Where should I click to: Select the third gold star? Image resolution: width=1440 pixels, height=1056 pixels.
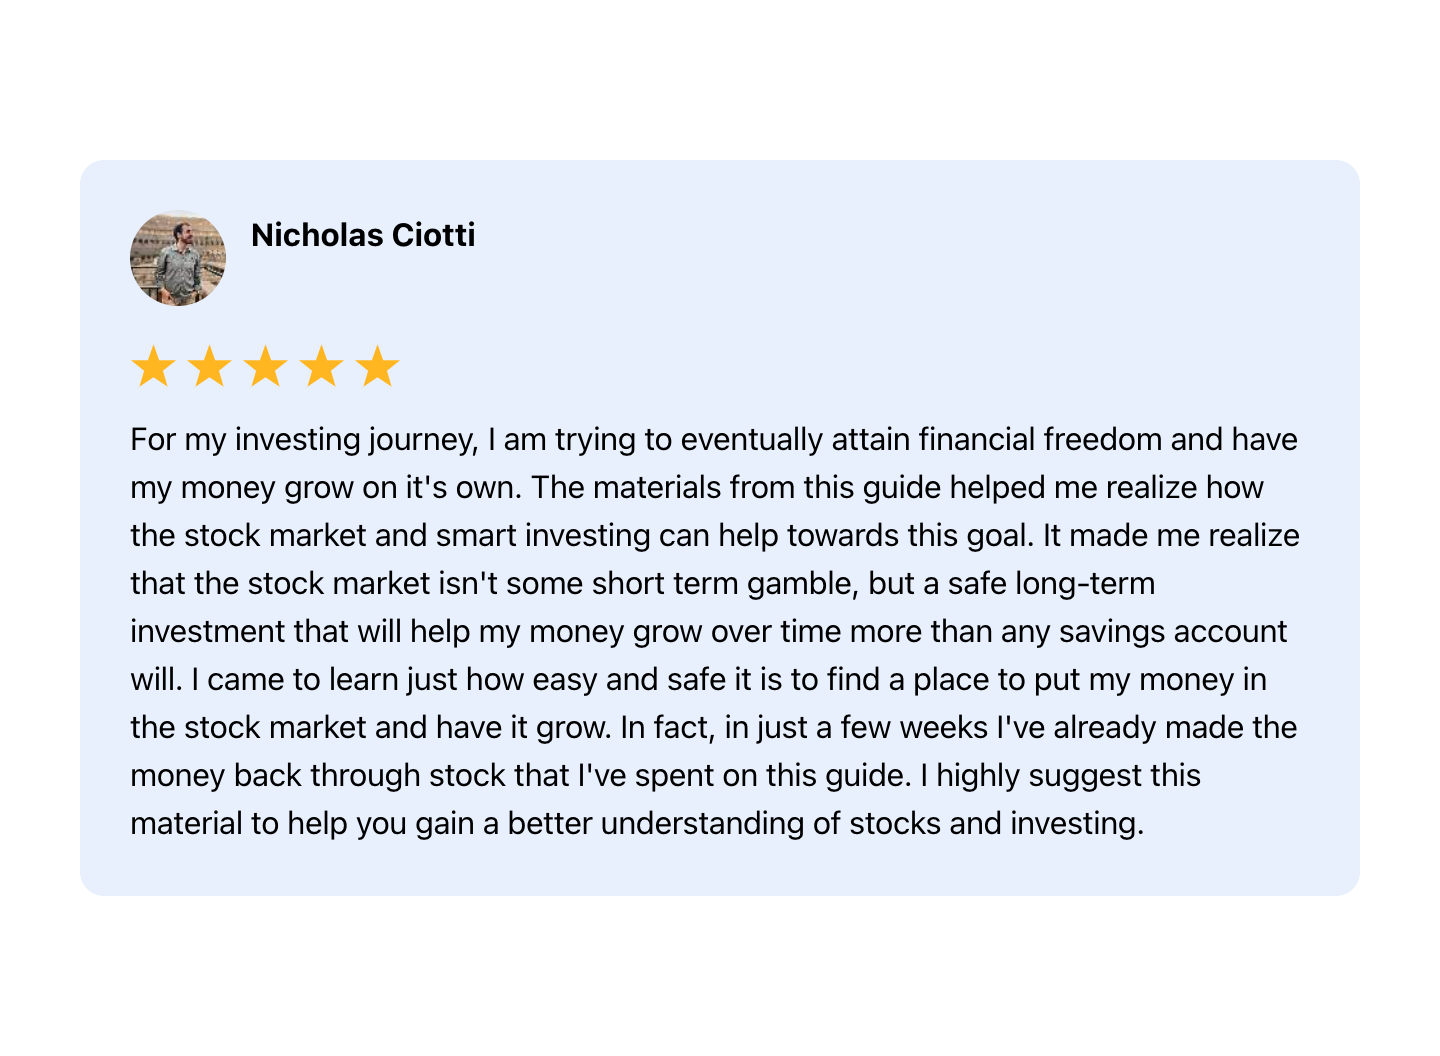266,367
